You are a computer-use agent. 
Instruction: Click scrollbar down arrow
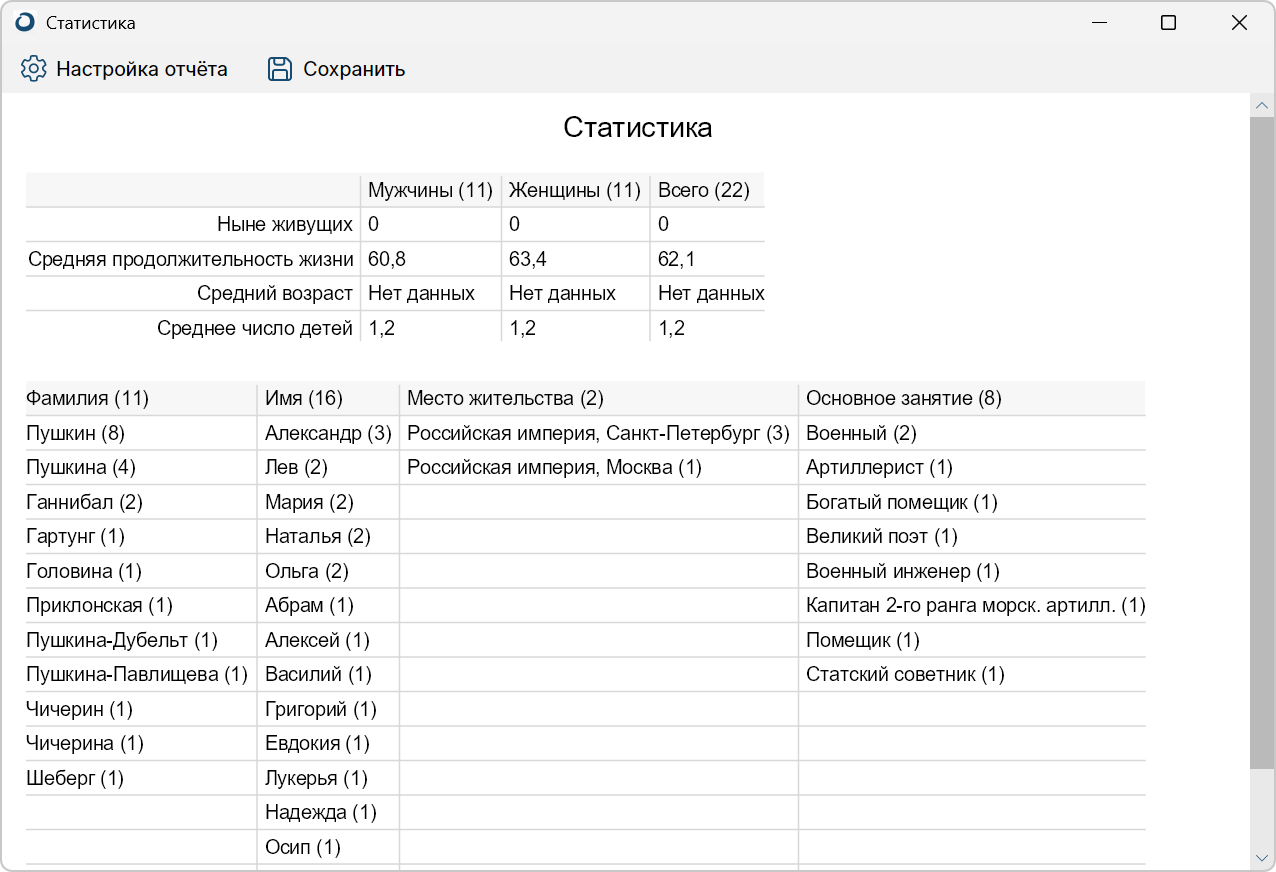(1262, 857)
